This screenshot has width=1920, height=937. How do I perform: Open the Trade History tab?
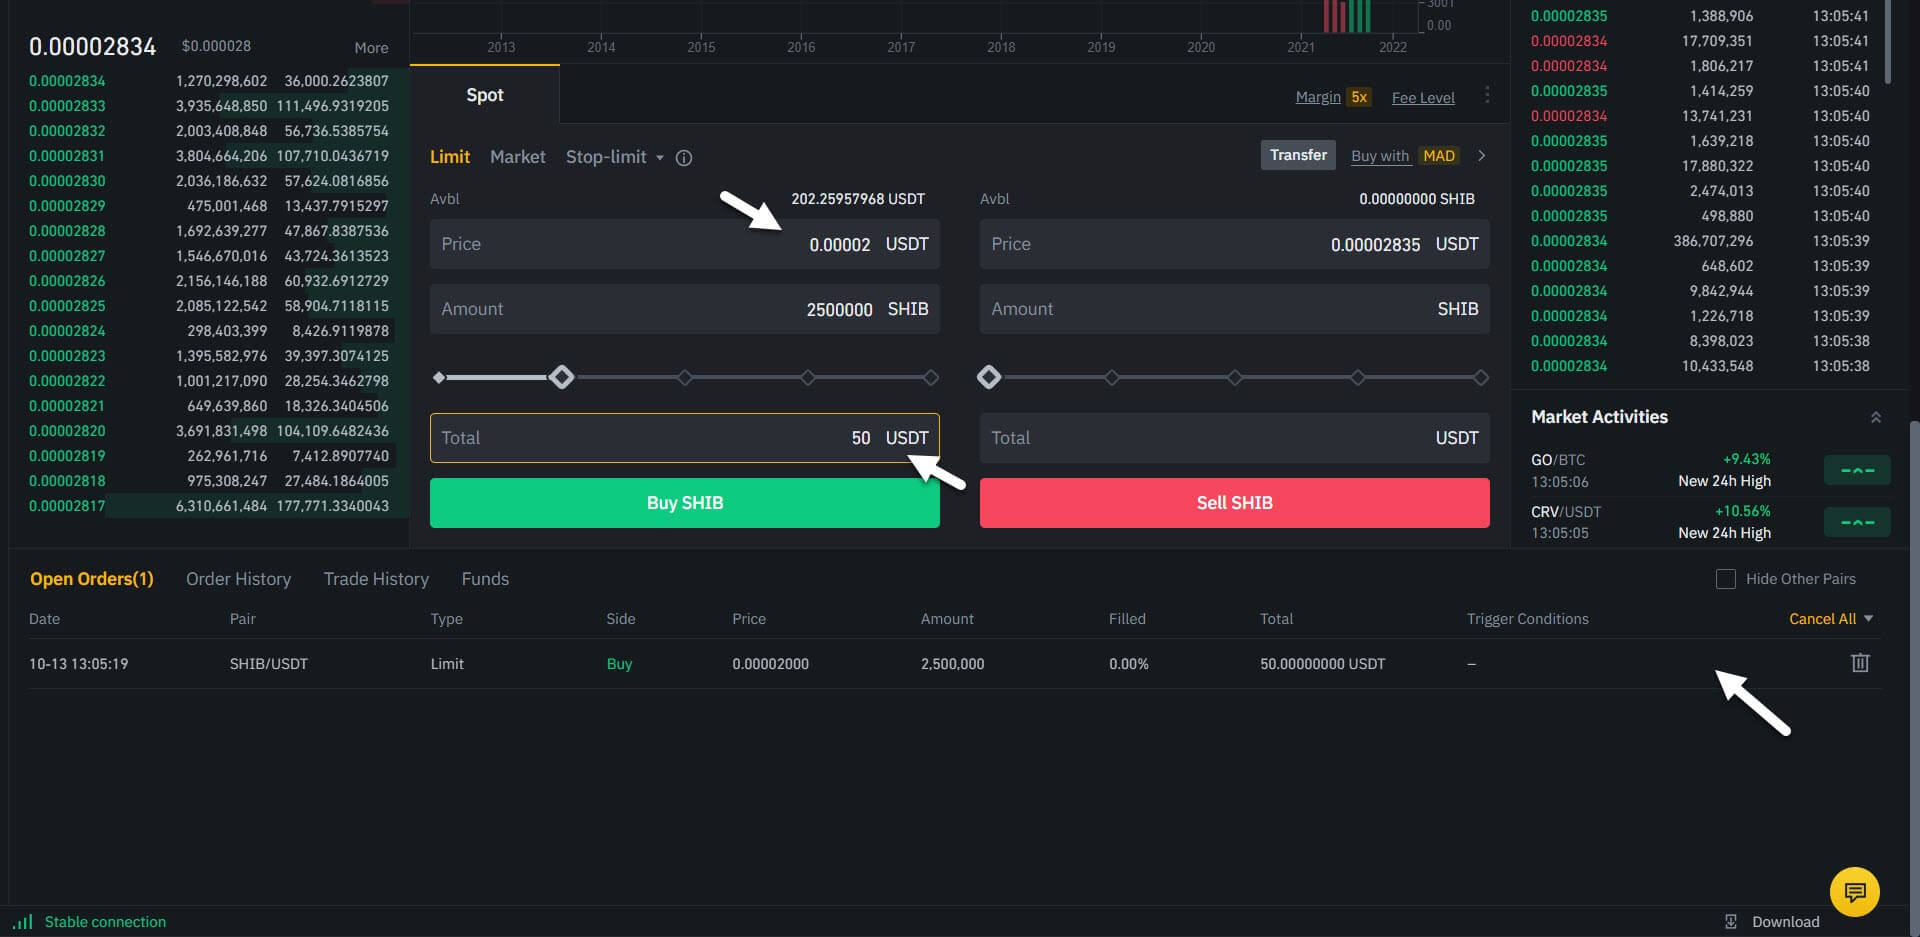coord(376,579)
